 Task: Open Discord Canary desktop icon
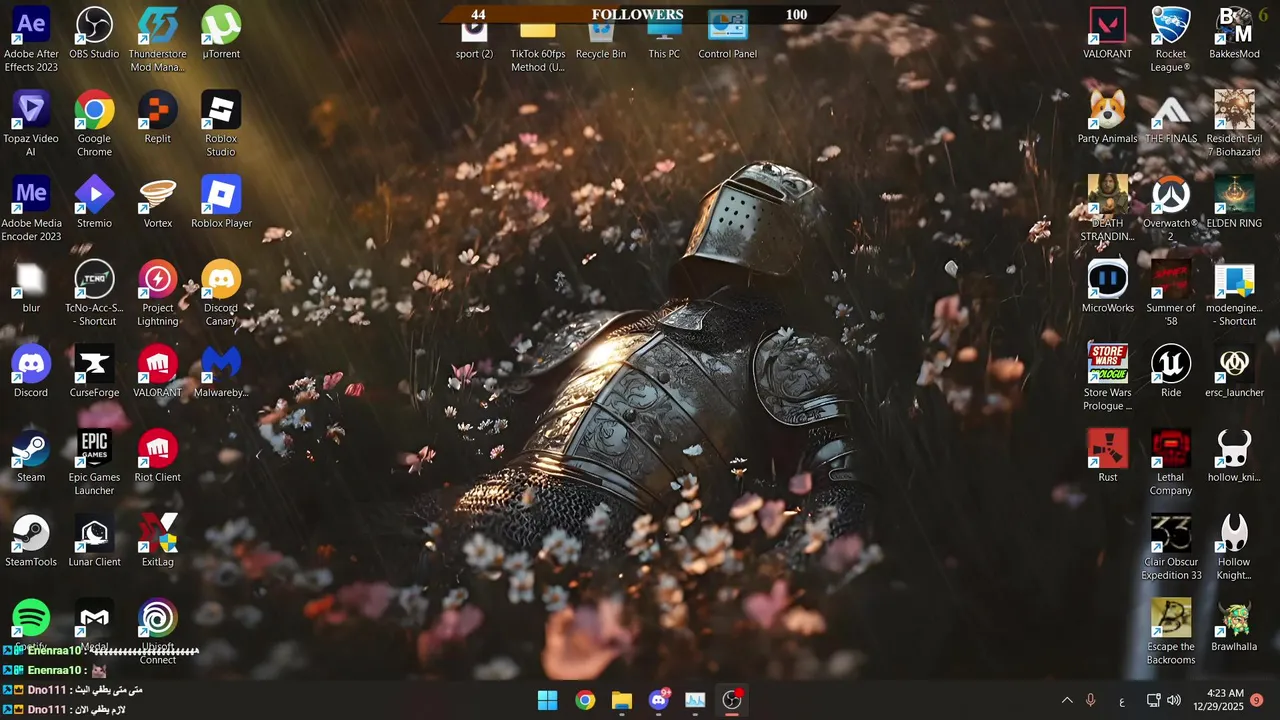click(x=221, y=295)
